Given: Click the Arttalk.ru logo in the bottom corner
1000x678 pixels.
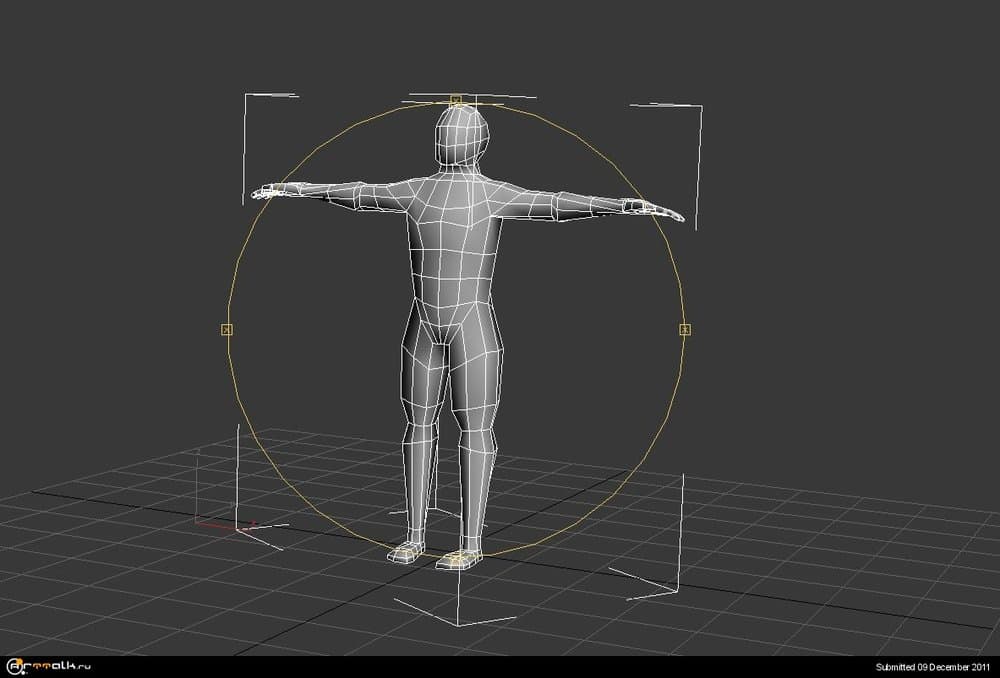Looking at the screenshot, I should [x=49, y=666].
